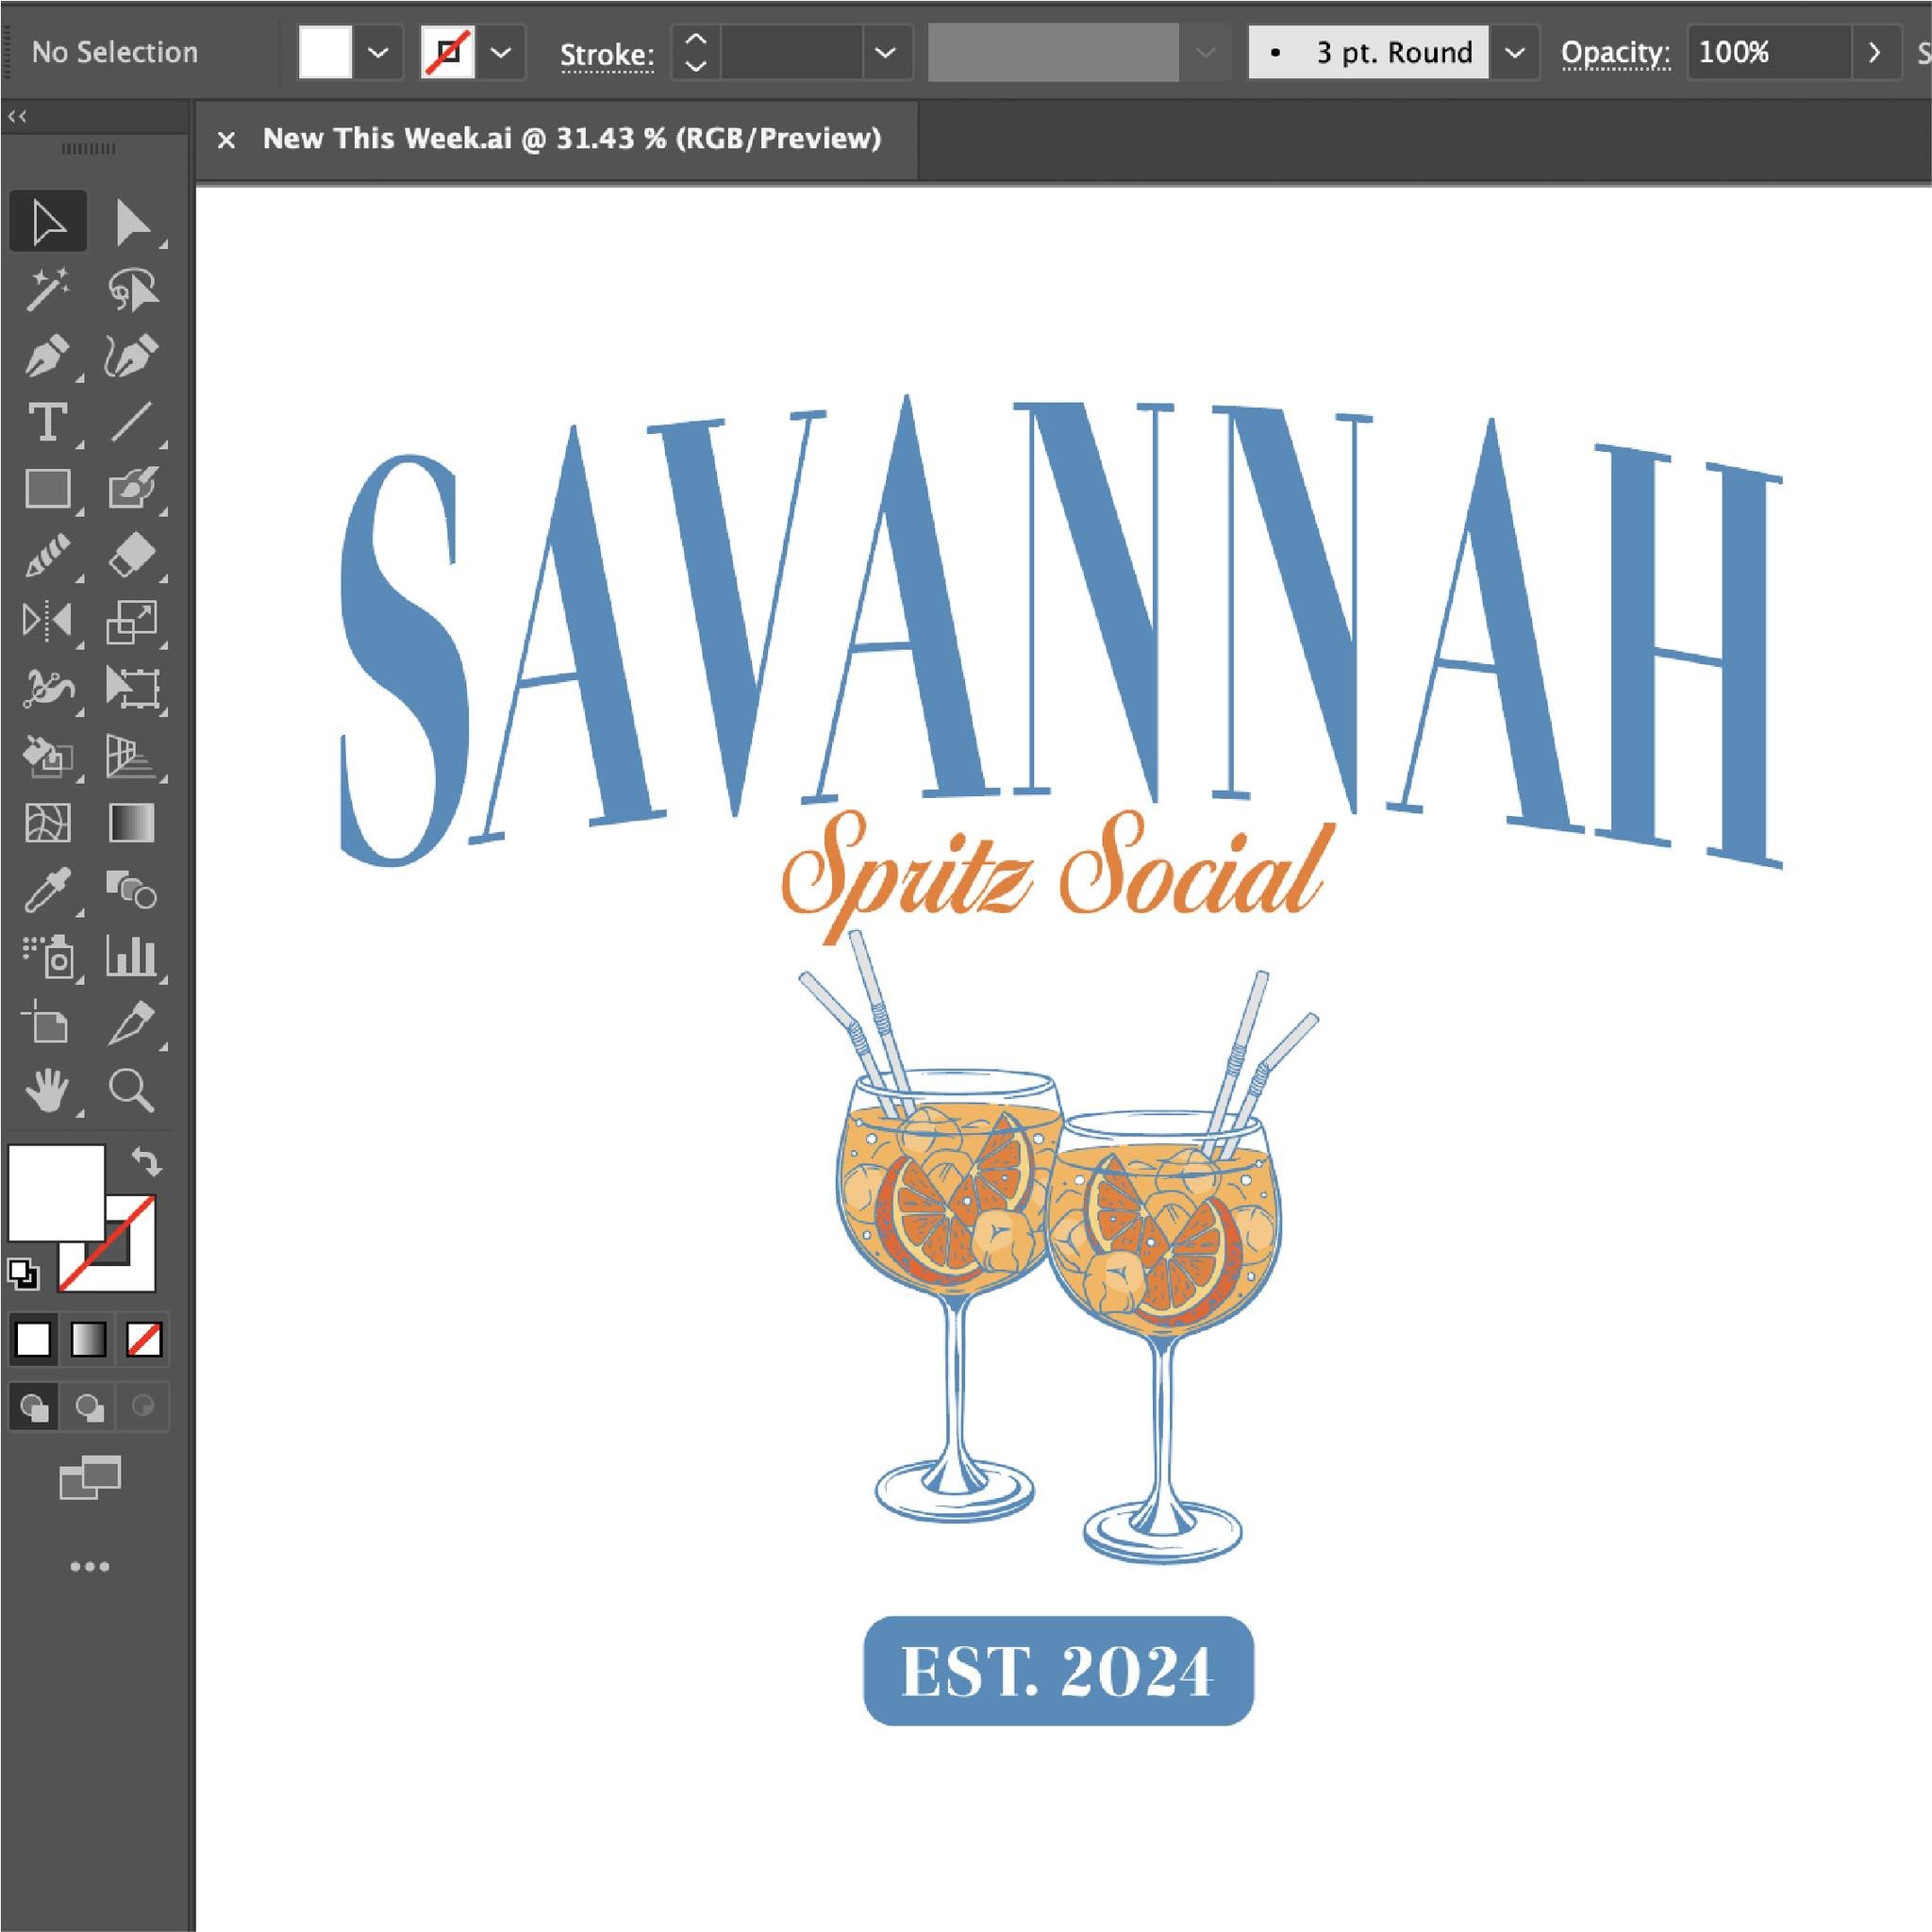
Task: Click the SAVANNAH headline artwork
Action: (x=1060, y=630)
